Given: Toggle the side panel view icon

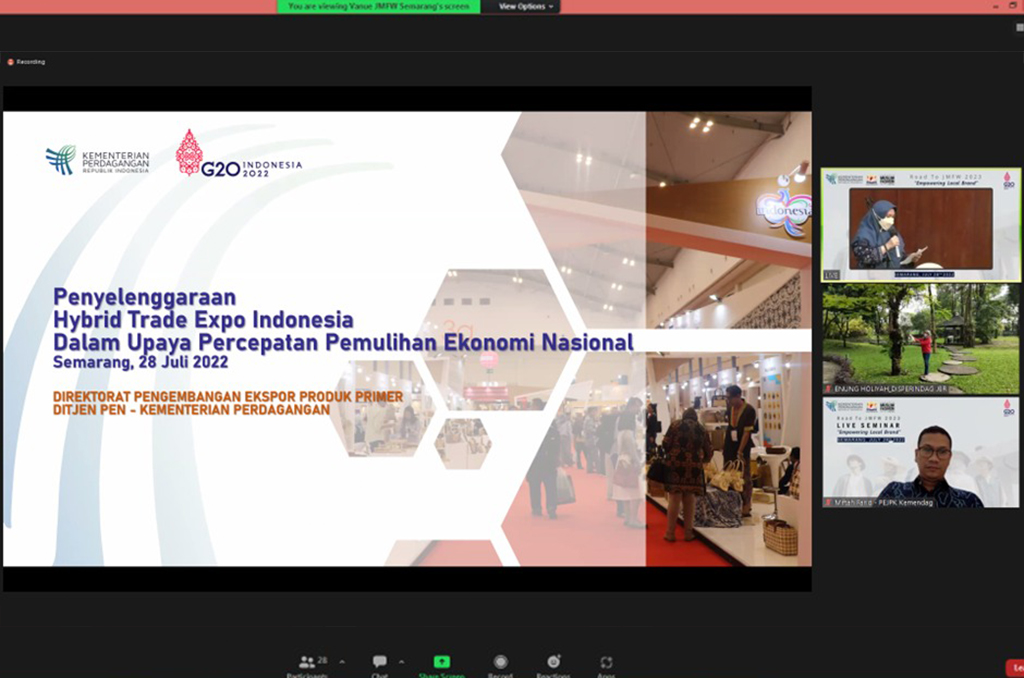Looking at the screenshot, I should coord(1019,28).
